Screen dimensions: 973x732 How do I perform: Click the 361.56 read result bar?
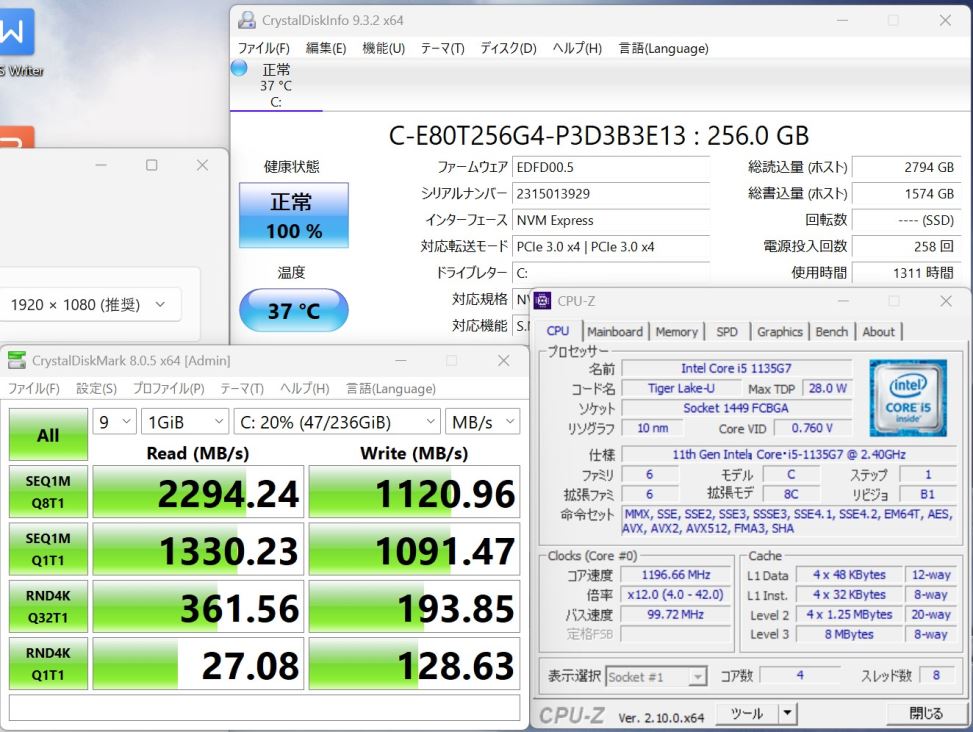click(x=198, y=607)
